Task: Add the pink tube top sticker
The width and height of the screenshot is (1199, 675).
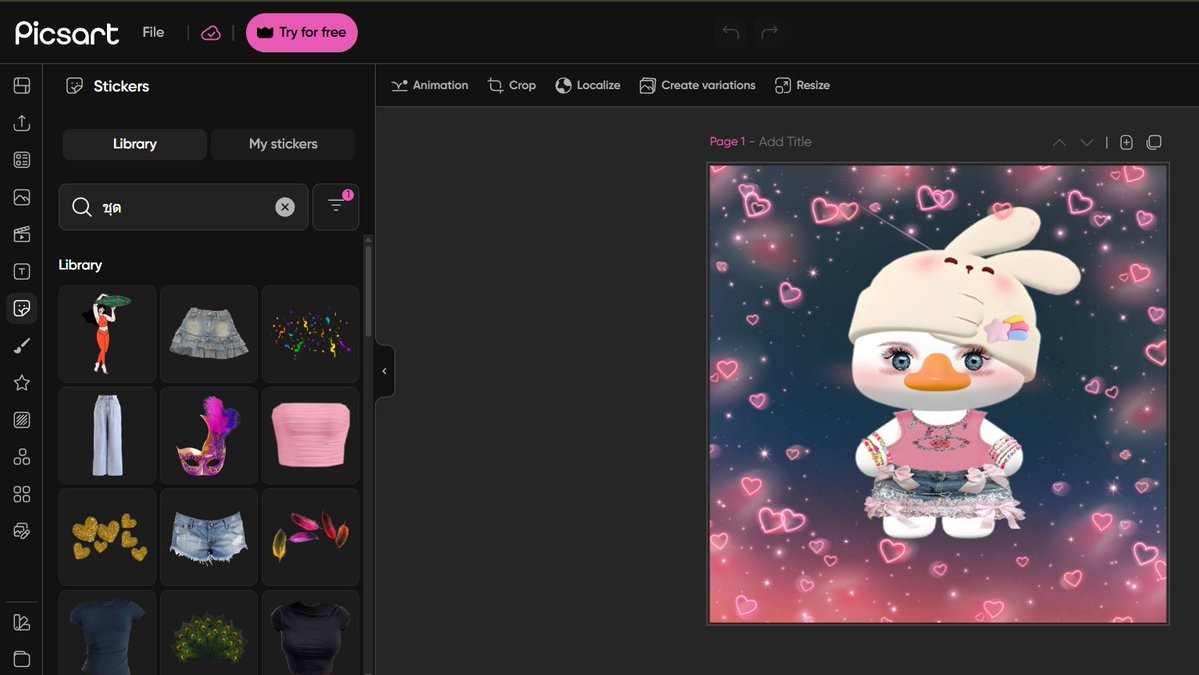Action: 310,435
